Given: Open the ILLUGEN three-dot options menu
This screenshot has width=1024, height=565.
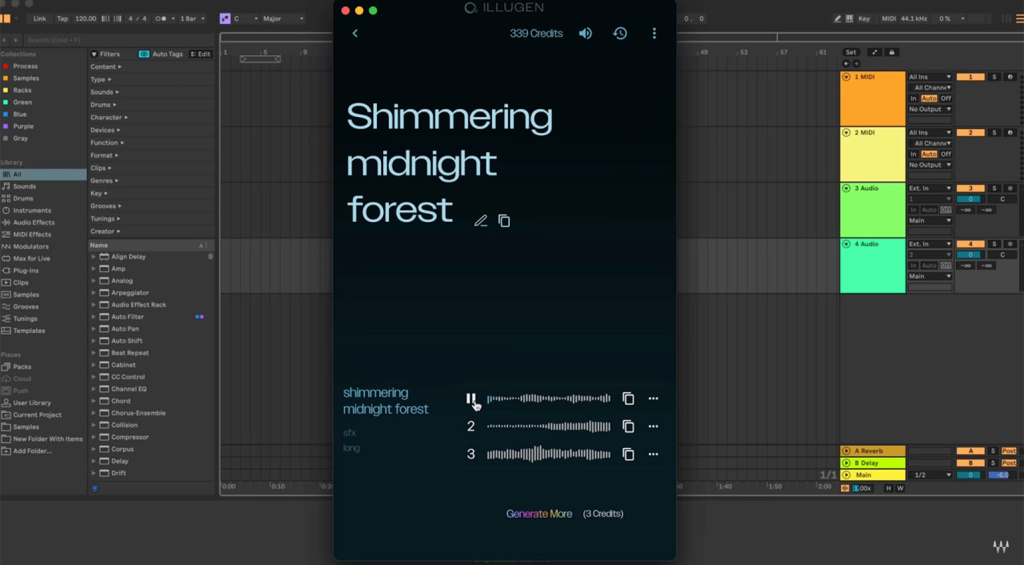Looking at the screenshot, I should point(654,34).
